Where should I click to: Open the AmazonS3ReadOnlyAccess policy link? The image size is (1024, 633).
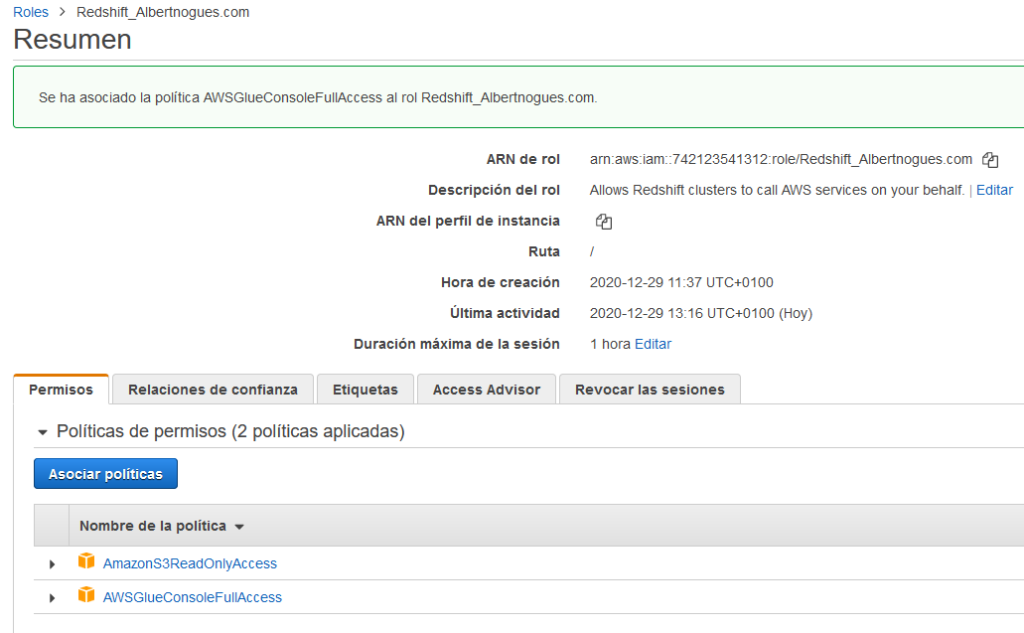click(190, 564)
